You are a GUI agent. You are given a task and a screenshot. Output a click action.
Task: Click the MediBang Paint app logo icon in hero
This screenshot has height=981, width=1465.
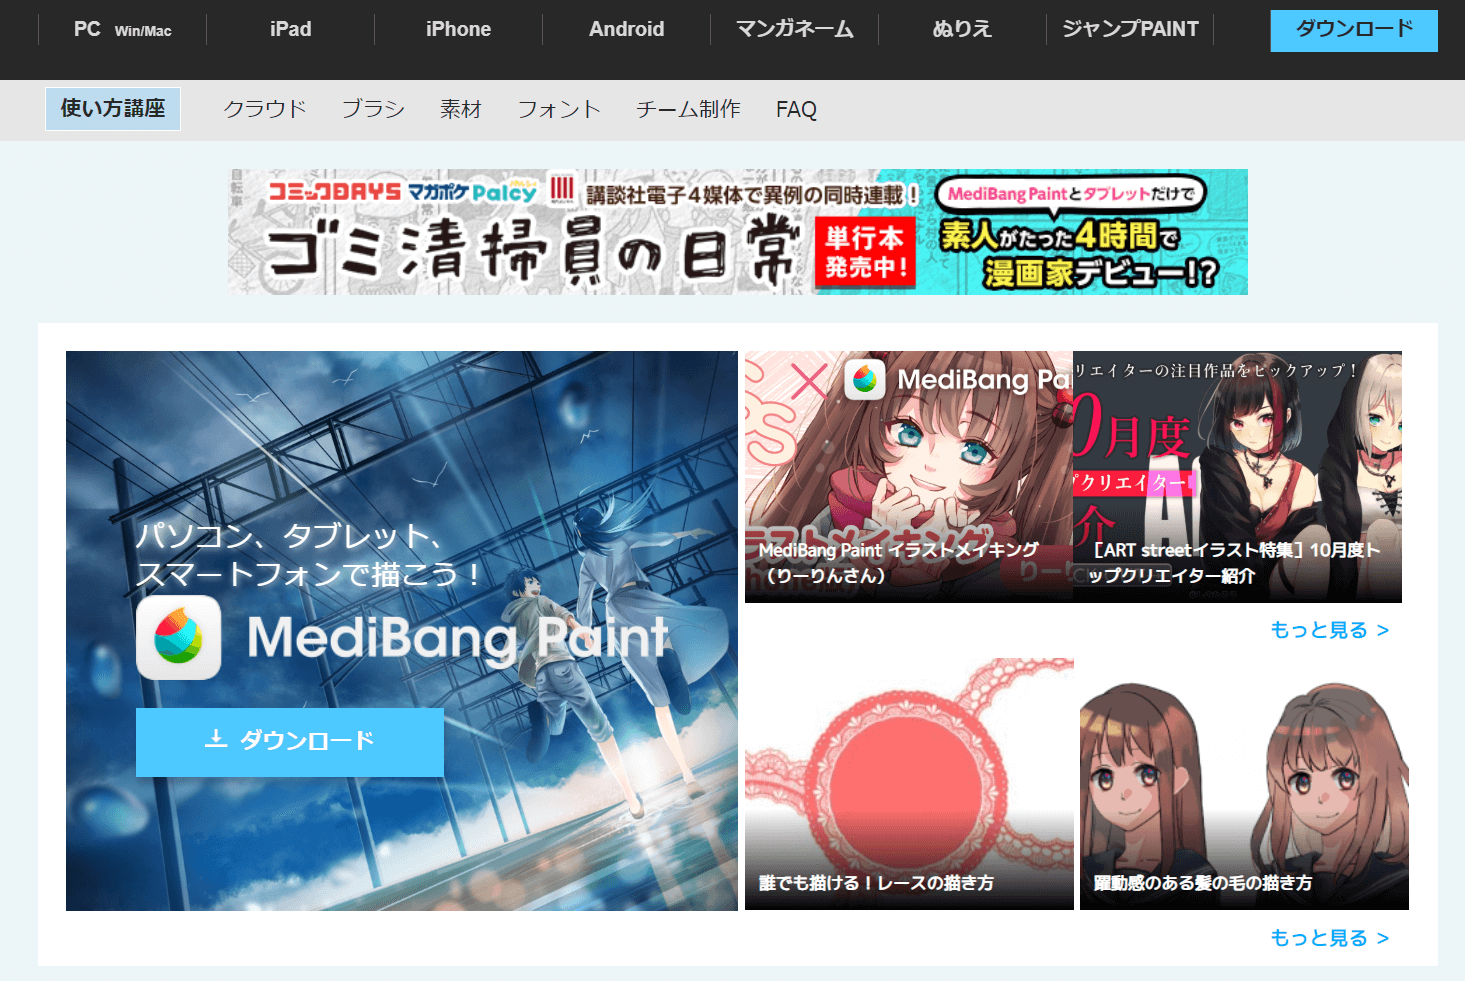[x=179, y=638]
